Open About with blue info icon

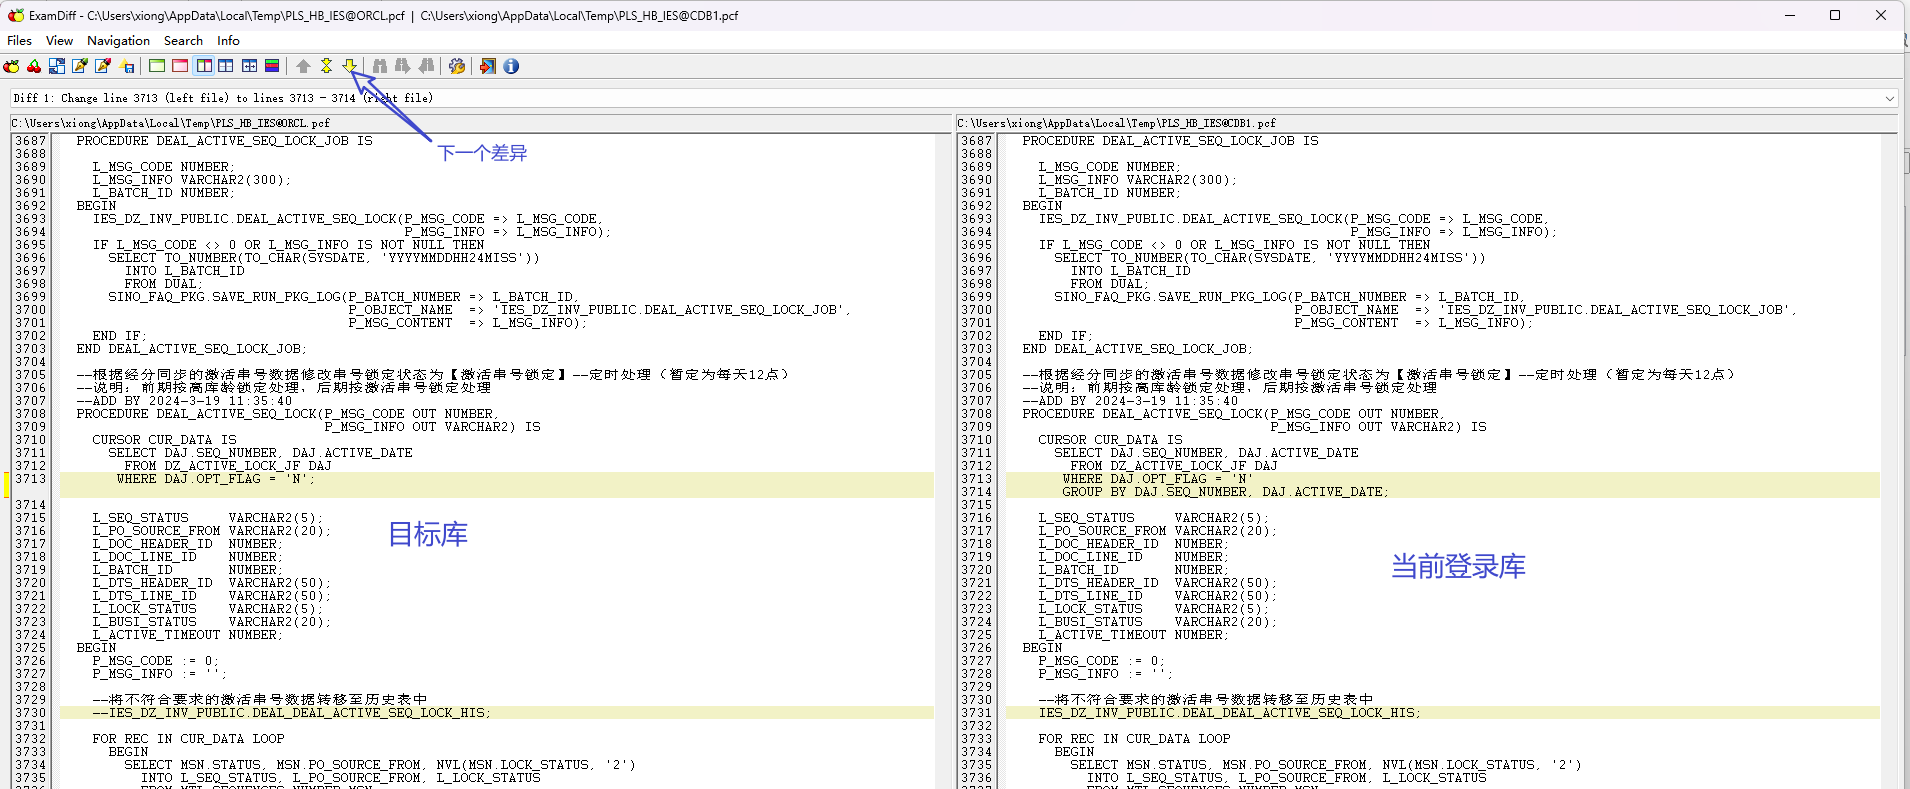[511, 66]
